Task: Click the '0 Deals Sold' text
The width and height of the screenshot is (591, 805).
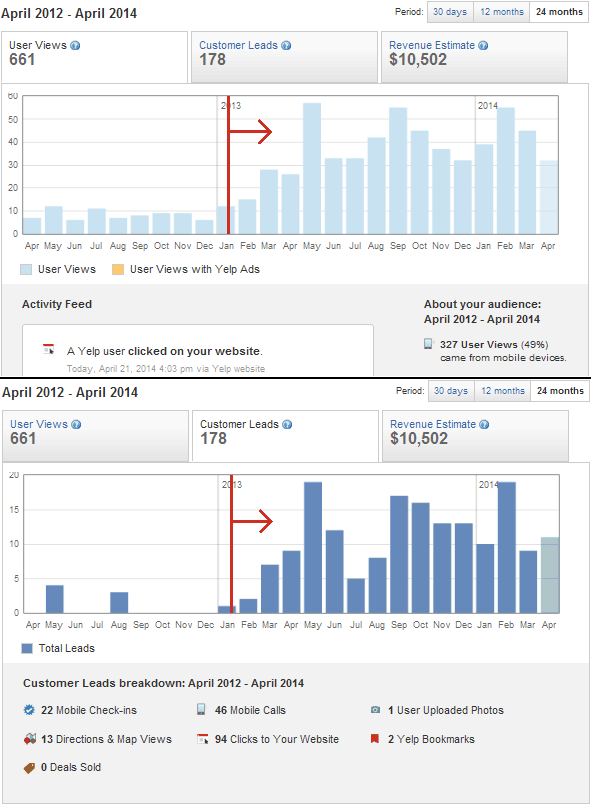Action: click(71, 768)
